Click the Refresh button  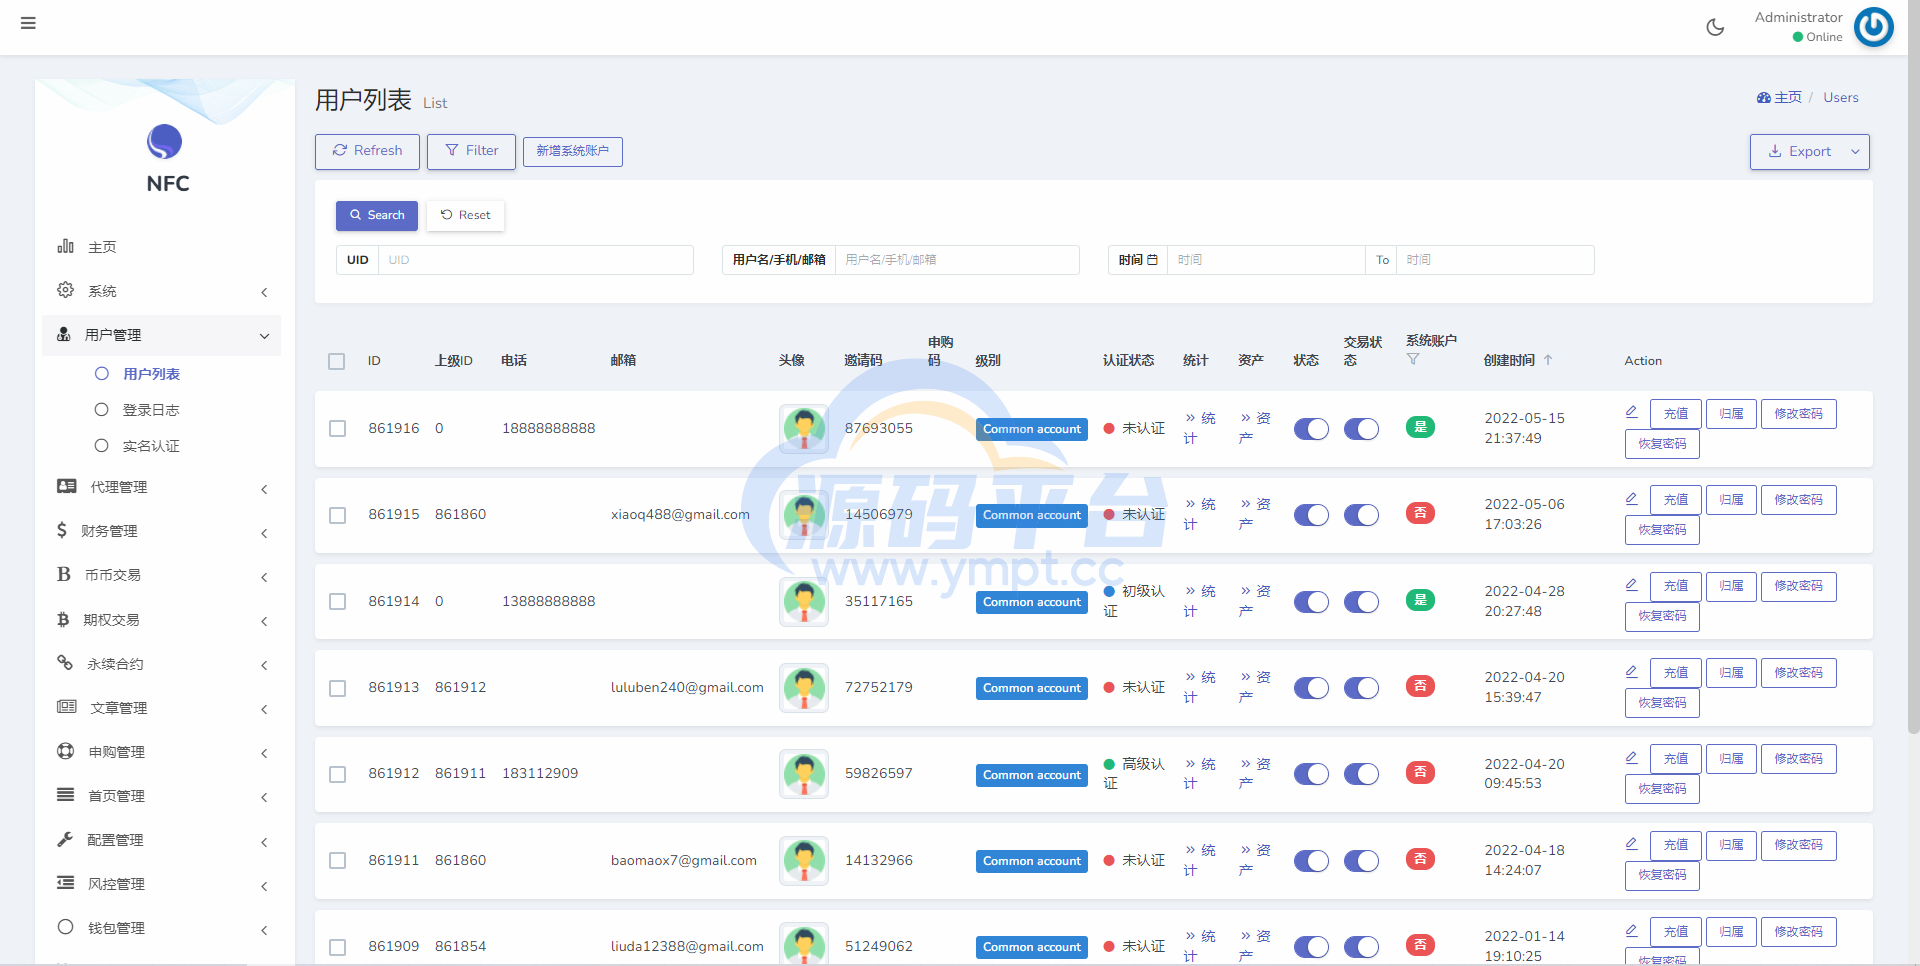click(367, 151)
